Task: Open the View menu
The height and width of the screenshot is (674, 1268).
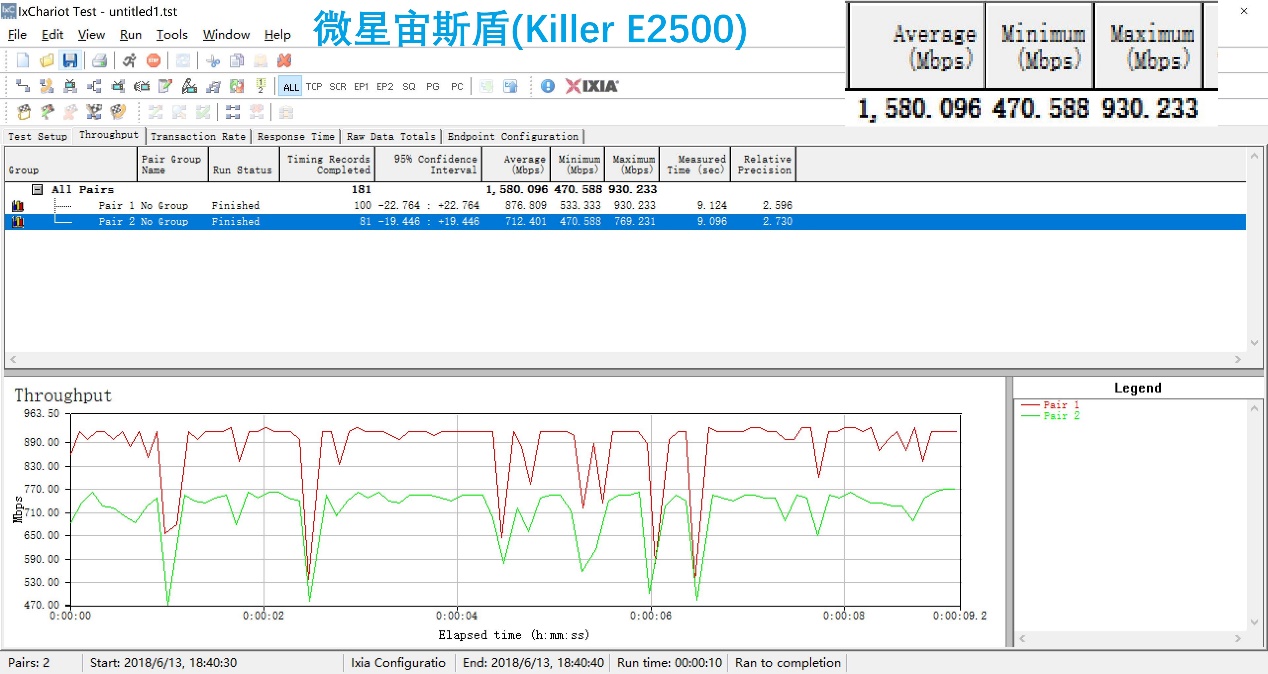Action: tap(91, 34)
